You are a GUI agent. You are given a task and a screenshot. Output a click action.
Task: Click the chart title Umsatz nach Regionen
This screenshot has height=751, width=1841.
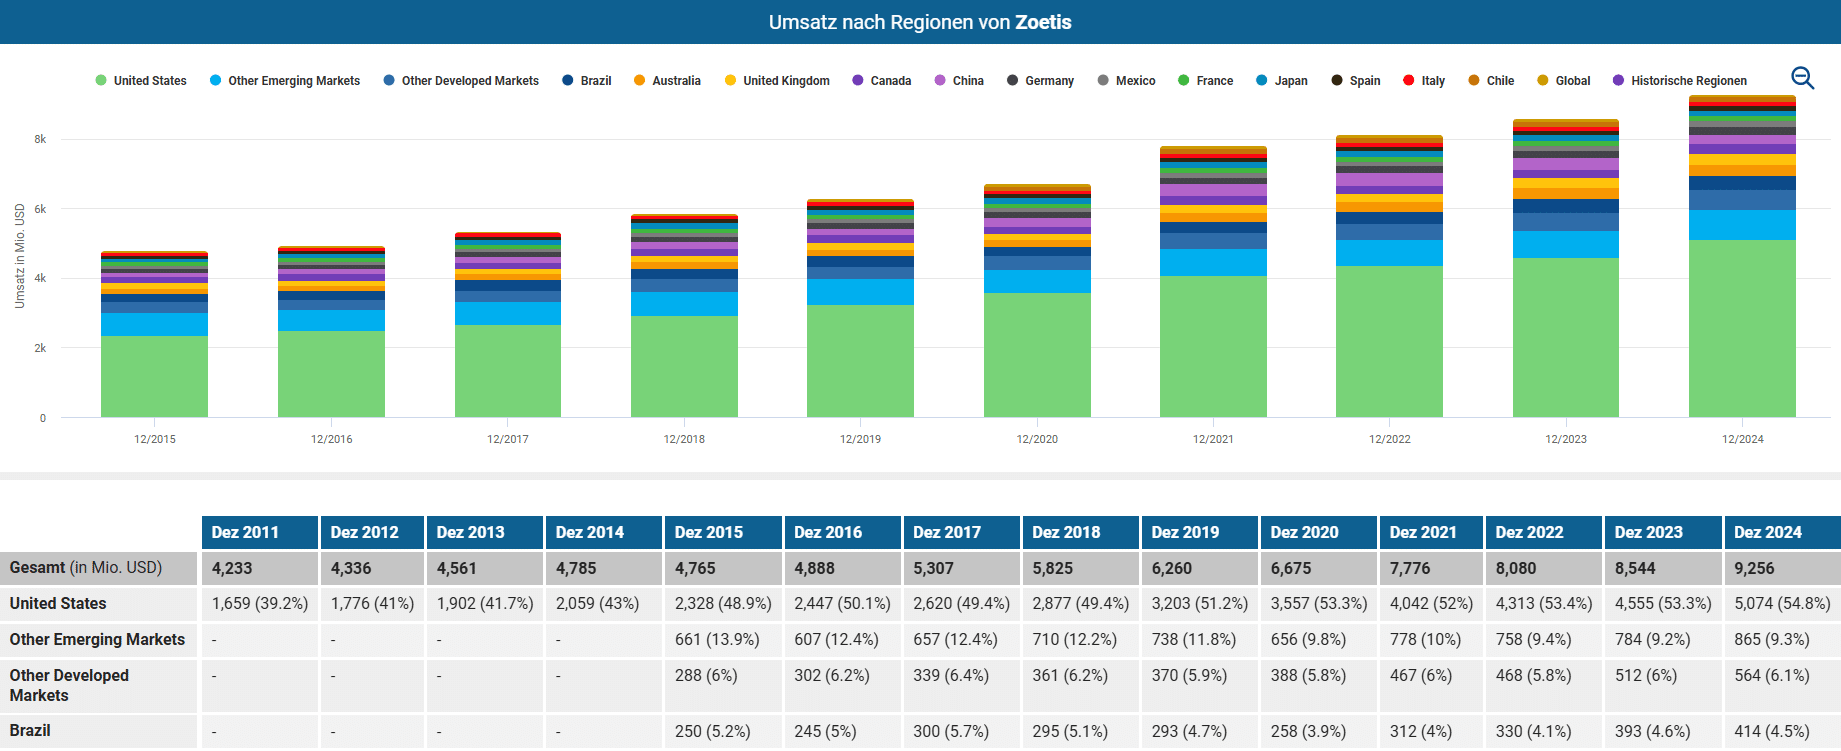920,22
